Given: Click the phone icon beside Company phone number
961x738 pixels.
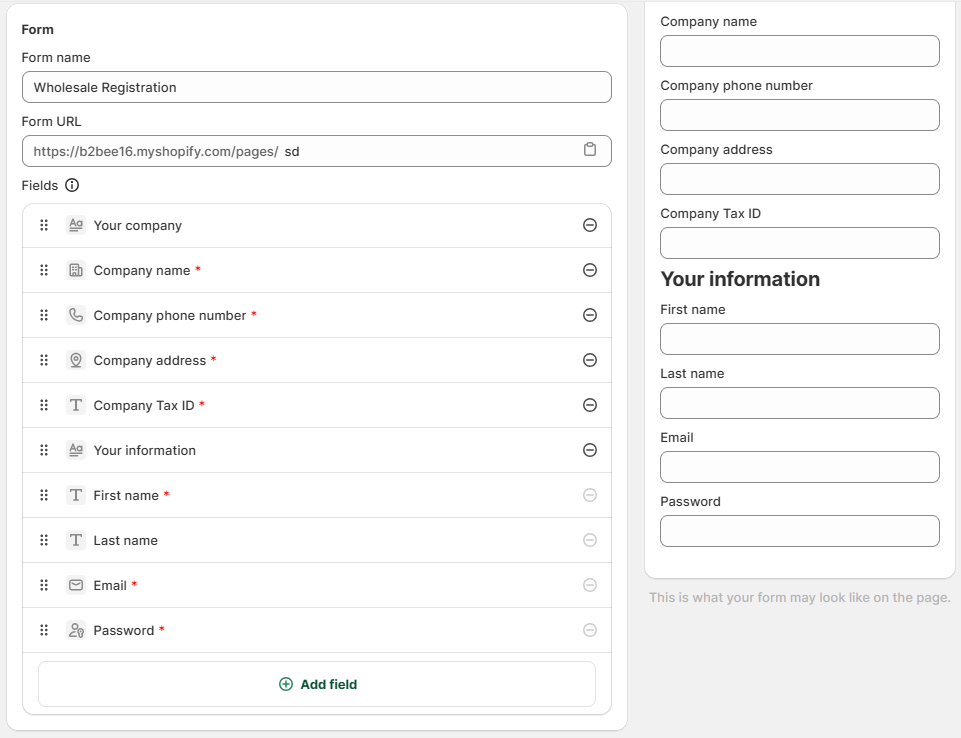Looking at the screenshot, I should coord(76,315).
